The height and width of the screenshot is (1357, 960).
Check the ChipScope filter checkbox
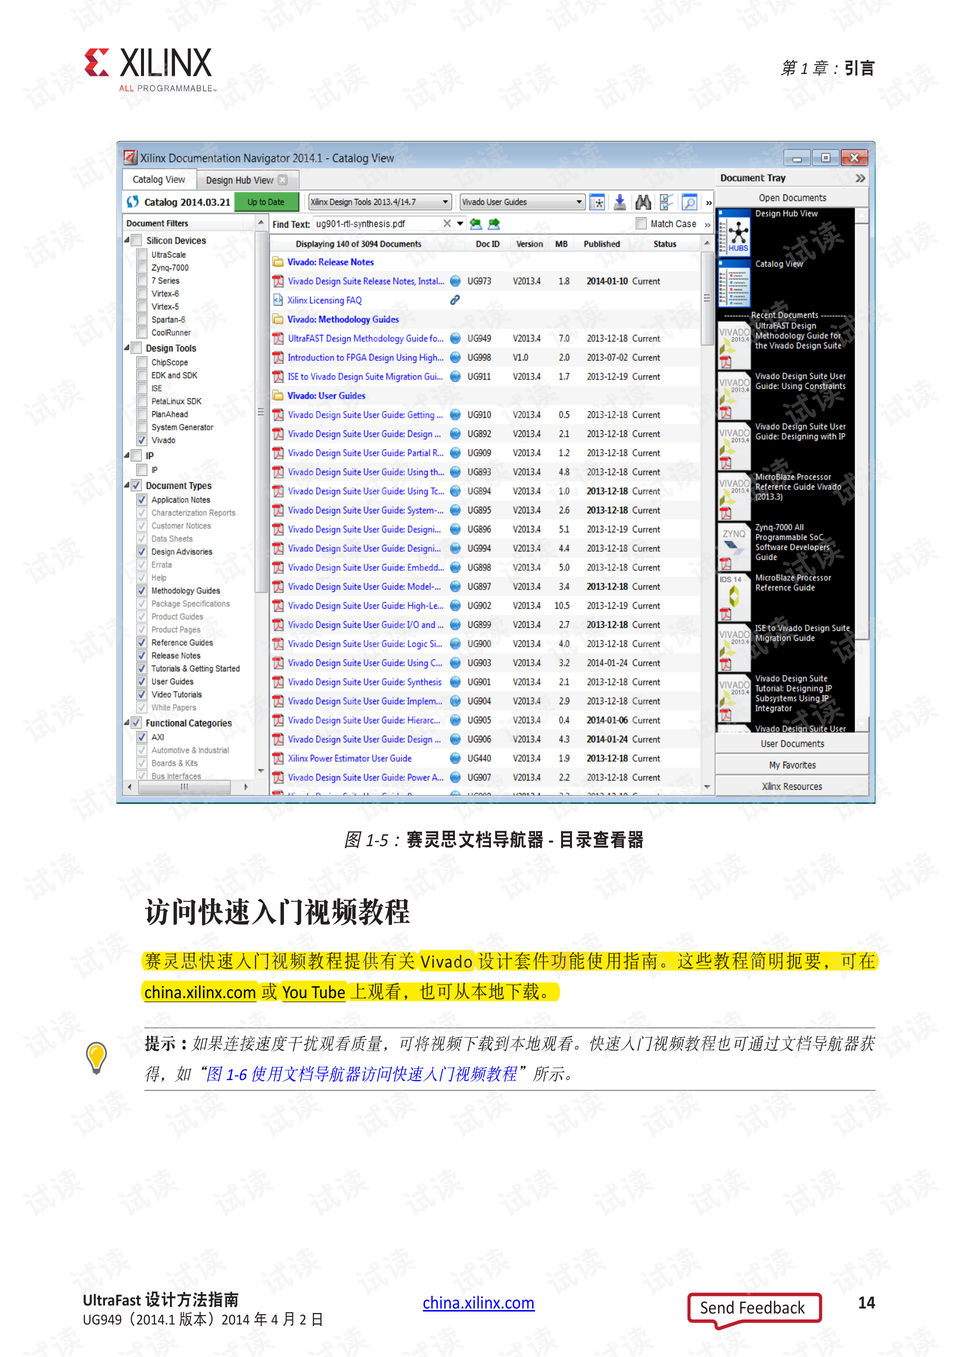(x=142, y=362)
